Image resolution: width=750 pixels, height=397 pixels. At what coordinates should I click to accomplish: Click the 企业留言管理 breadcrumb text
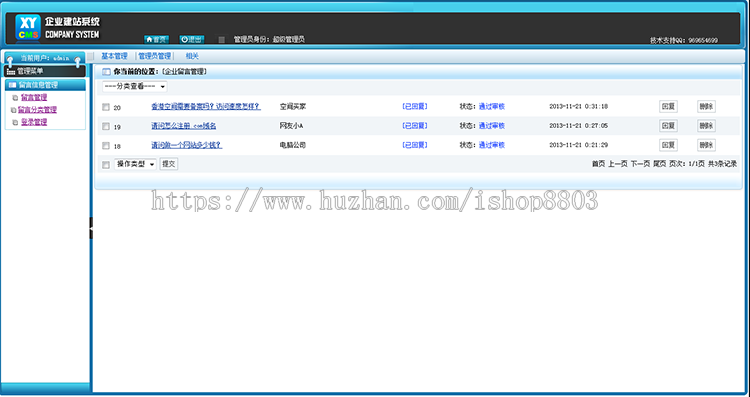(x=185, y=72)
